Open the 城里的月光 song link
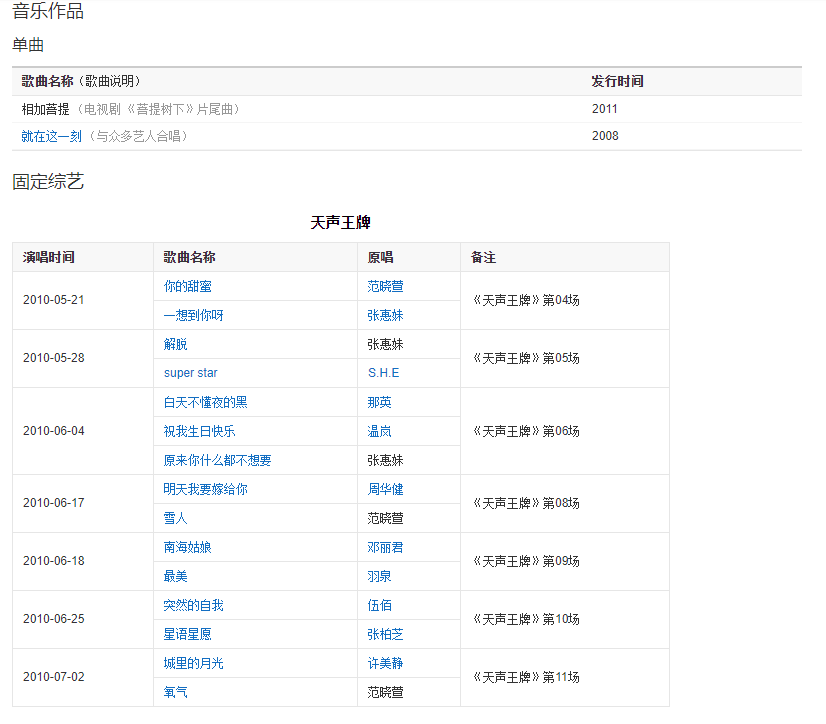 click(193, 664)
